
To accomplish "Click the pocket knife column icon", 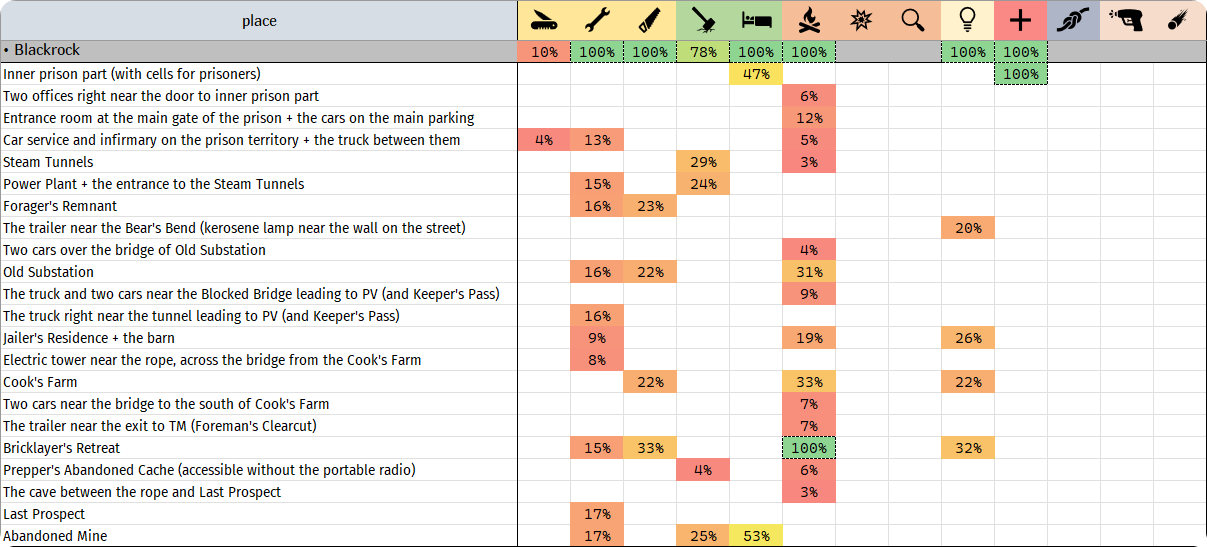I will coord(544,20).
